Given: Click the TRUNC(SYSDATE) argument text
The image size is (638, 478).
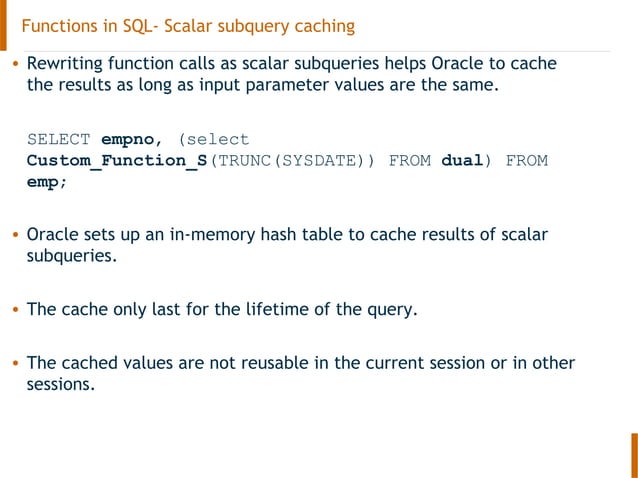Looking at the screenshot, I should pos(292,161).
